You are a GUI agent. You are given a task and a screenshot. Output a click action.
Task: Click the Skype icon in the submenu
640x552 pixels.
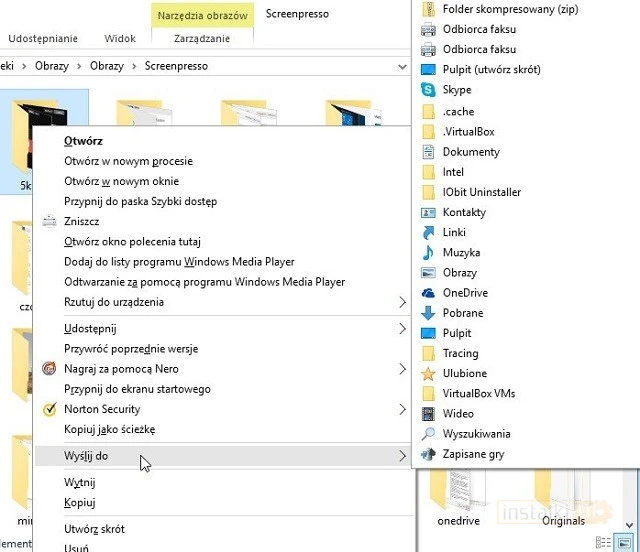[428, 90]
